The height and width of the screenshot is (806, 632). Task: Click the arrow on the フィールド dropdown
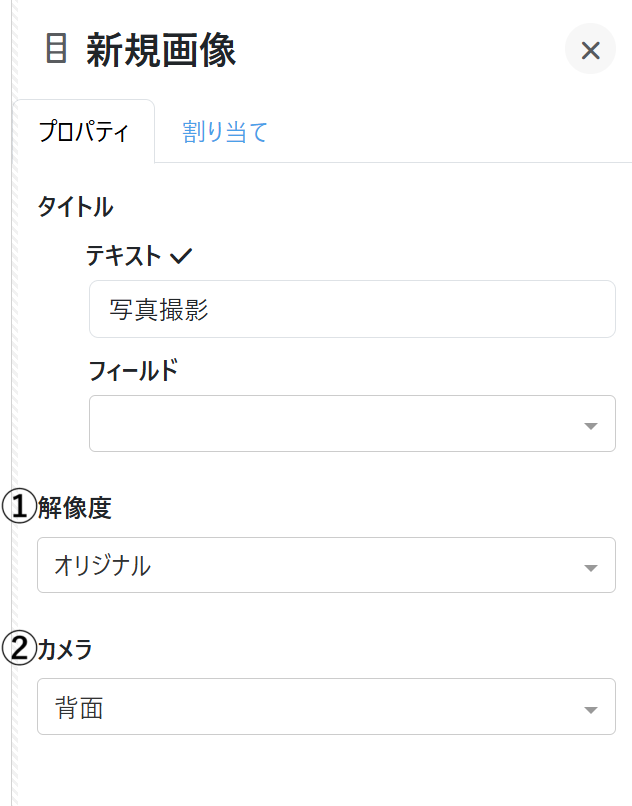coord(590,426)
